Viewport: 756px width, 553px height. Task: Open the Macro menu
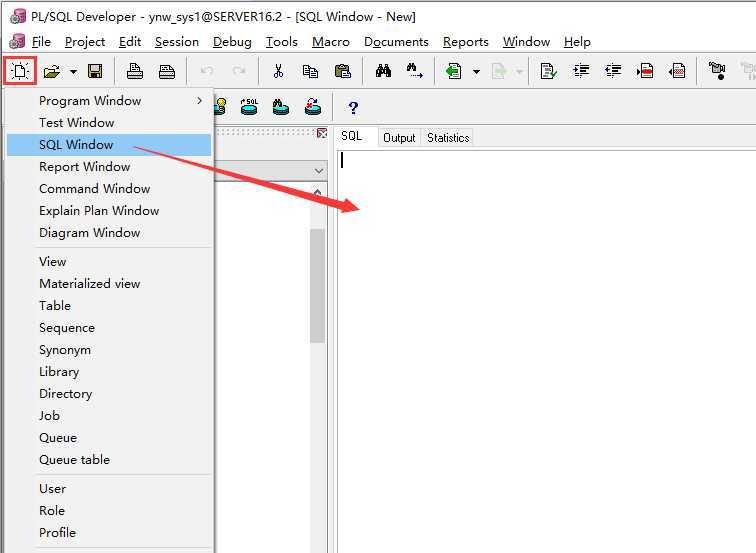pyautogui.click(x=331, y=42)
